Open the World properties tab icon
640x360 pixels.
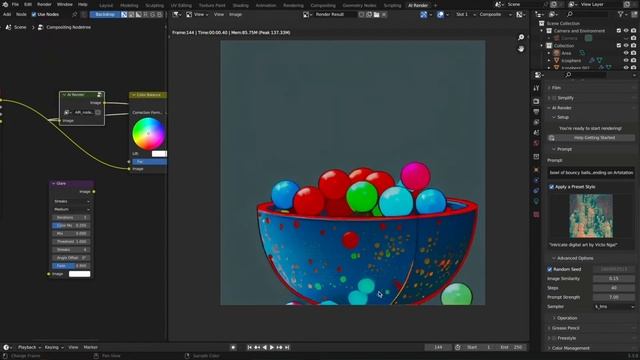pos(536,143)
